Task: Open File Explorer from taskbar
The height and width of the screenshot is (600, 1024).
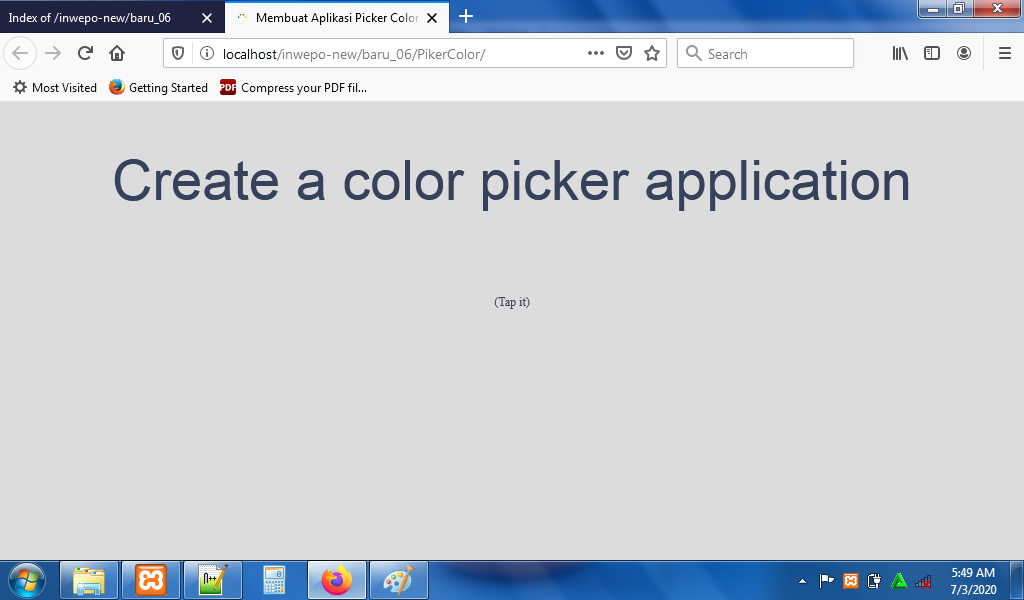Action: tap(89, 580)
